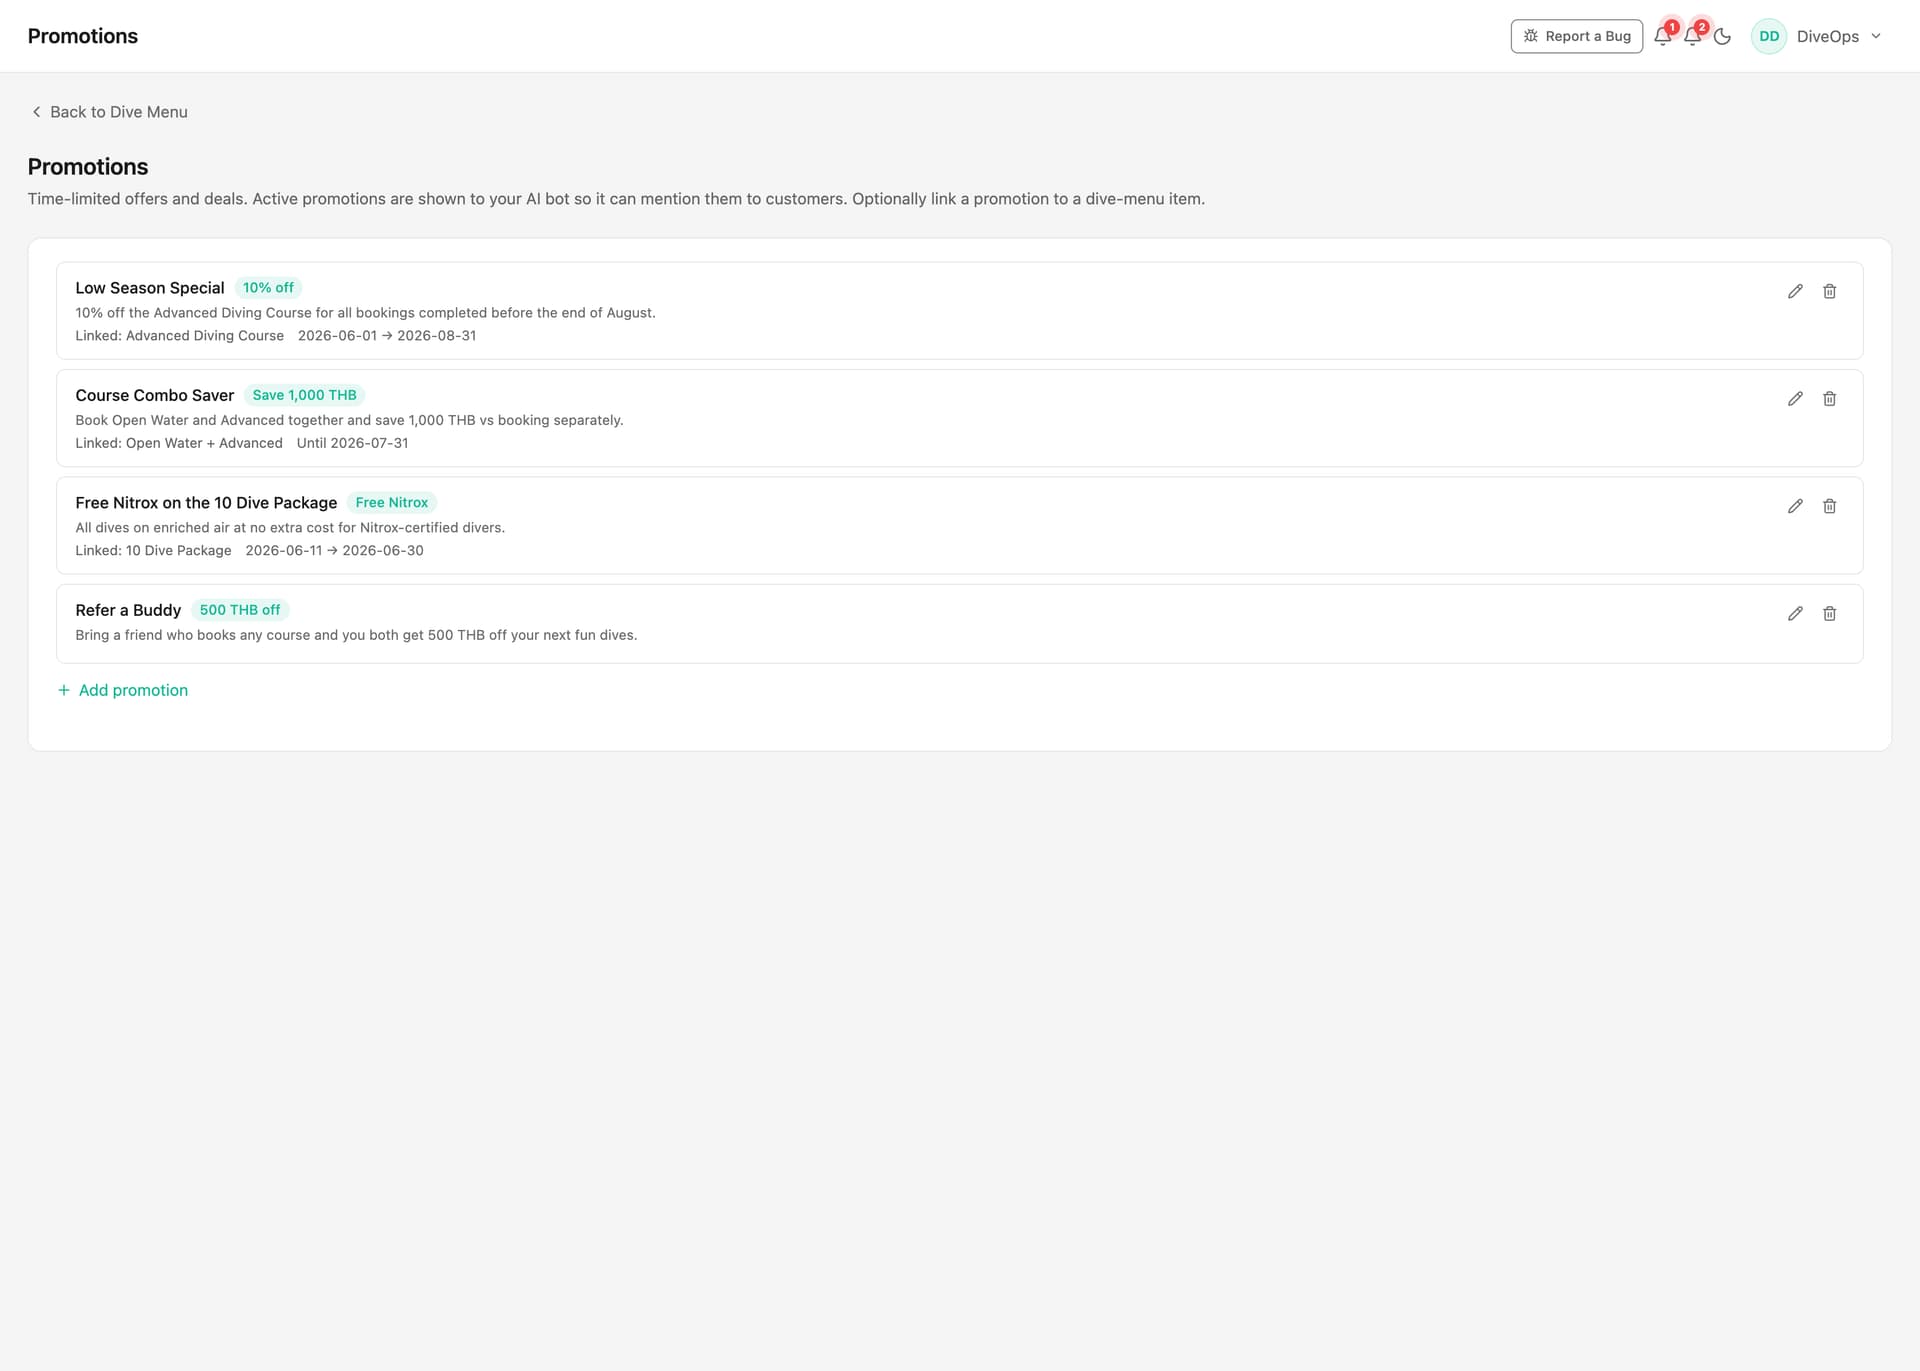1920x1371 pixels.
Task: Edit the Free Nitrox promotion
Action: pos(1795,506)
